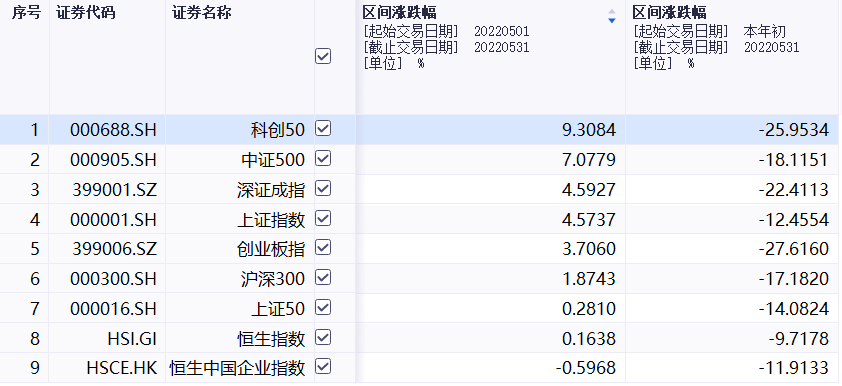This screenshot has height=386, width=842.
Task: Click the sort arrows on first 区间涨跌幅 column
Action: coord(611,16)
